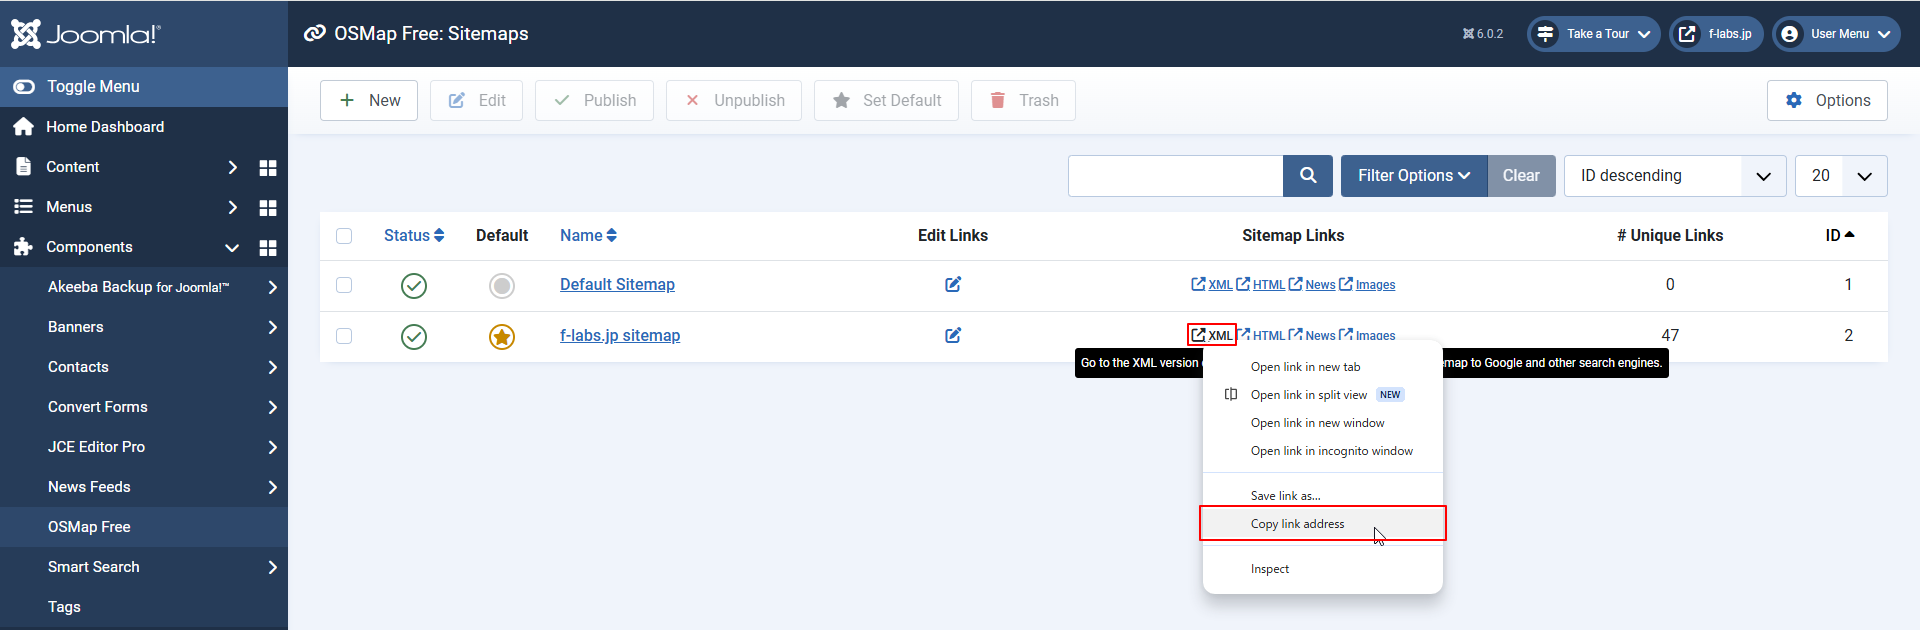The width and height of the screenshot is (1920, 630).
Task: Select Save link as...
Action: click(1322, 496)
